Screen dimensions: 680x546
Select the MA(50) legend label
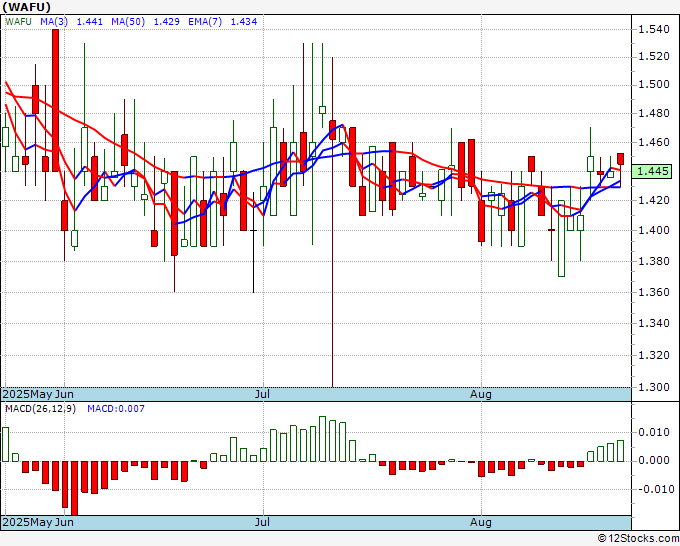pyautogui.click(x=128, y=22)
